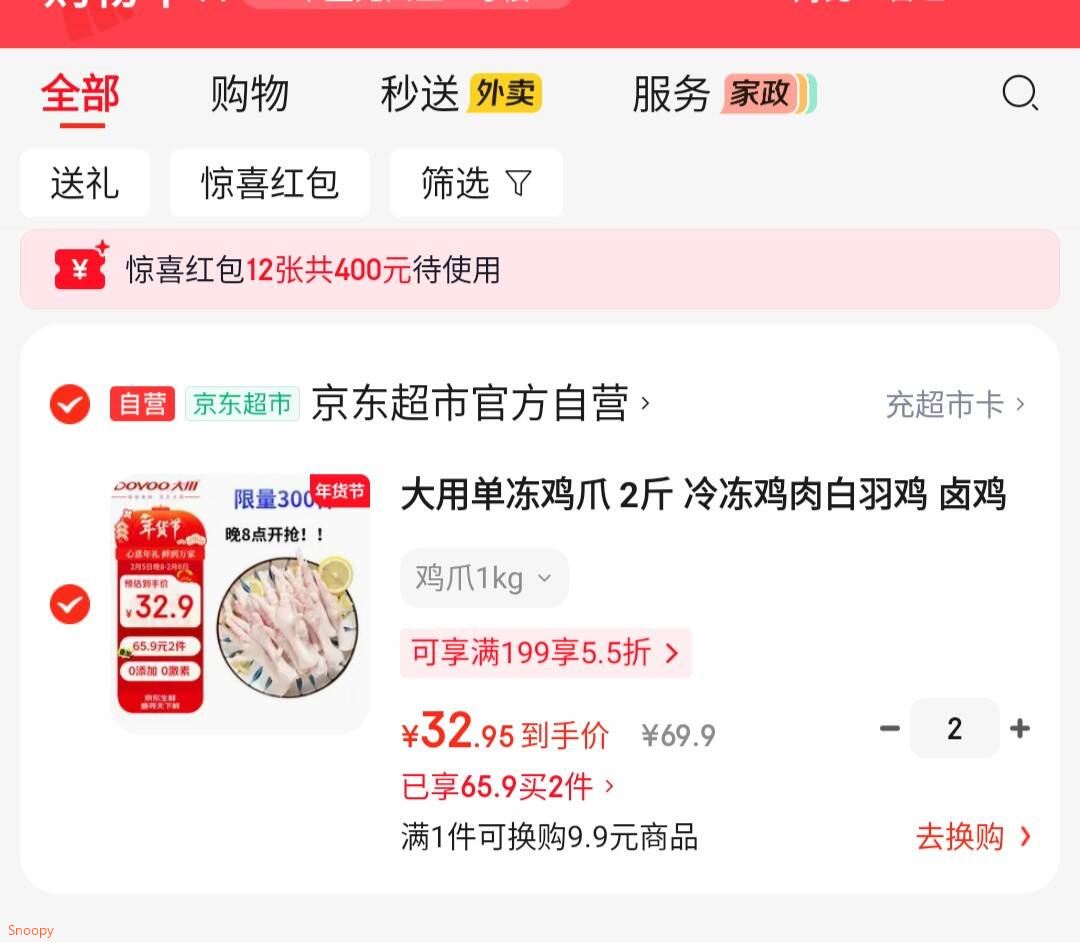1080x942 pixels.
Task: Switch to the 秒送 tab
Action: coord(419,94)
